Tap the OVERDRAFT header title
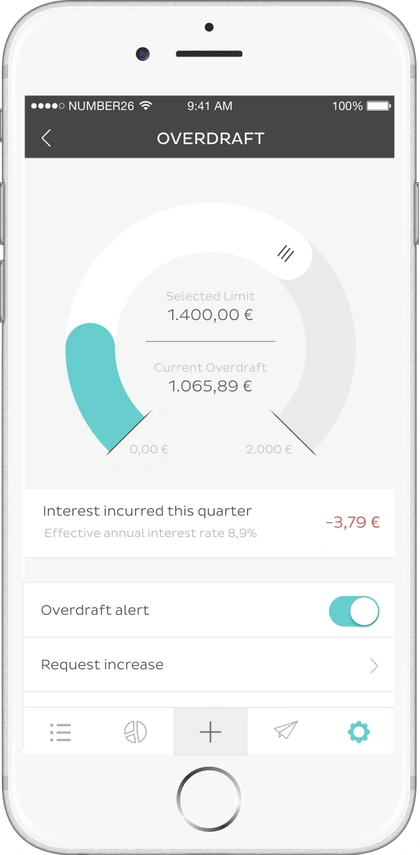 (x=211, y=139)
